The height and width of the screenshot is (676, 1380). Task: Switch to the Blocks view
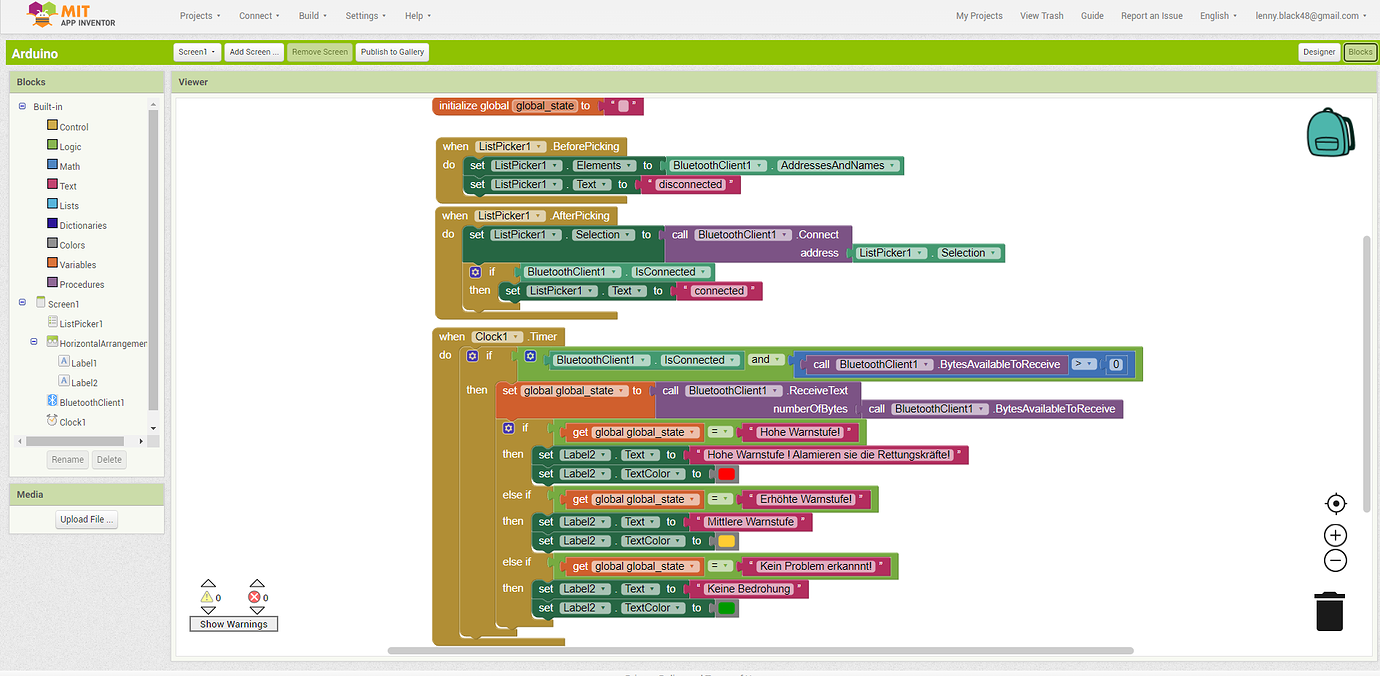pos(1360,52)
